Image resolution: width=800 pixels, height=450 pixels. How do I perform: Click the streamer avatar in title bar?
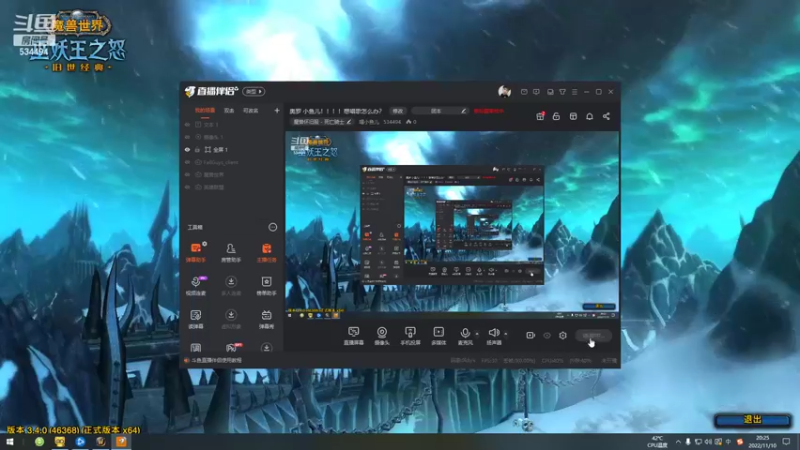tap(504, 91)
